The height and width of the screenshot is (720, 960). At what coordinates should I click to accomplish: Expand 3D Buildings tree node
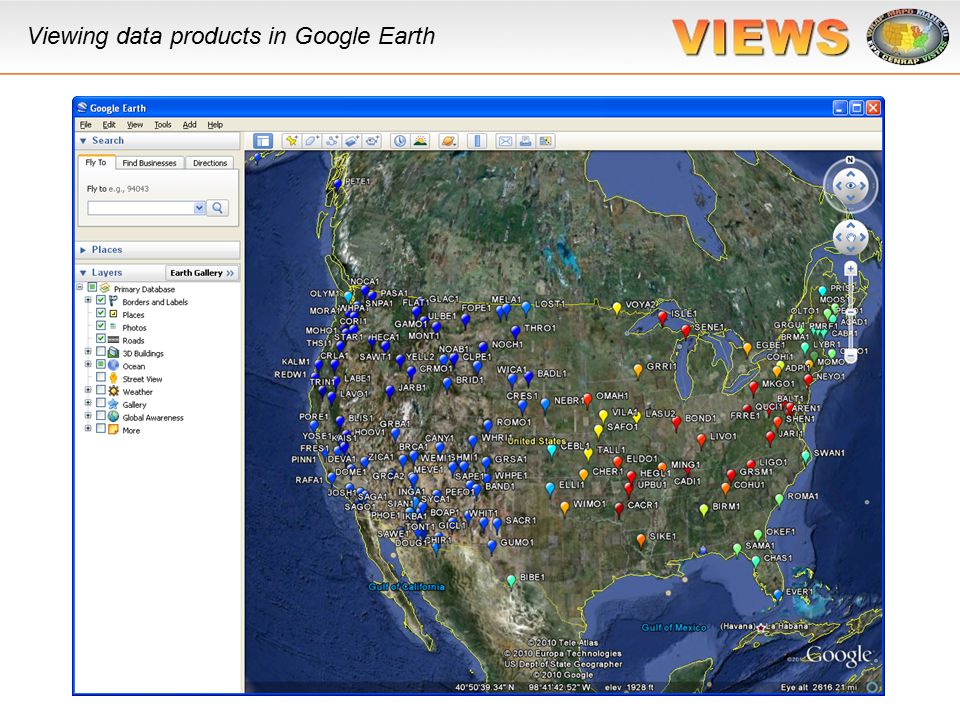[x=88, y=351]
